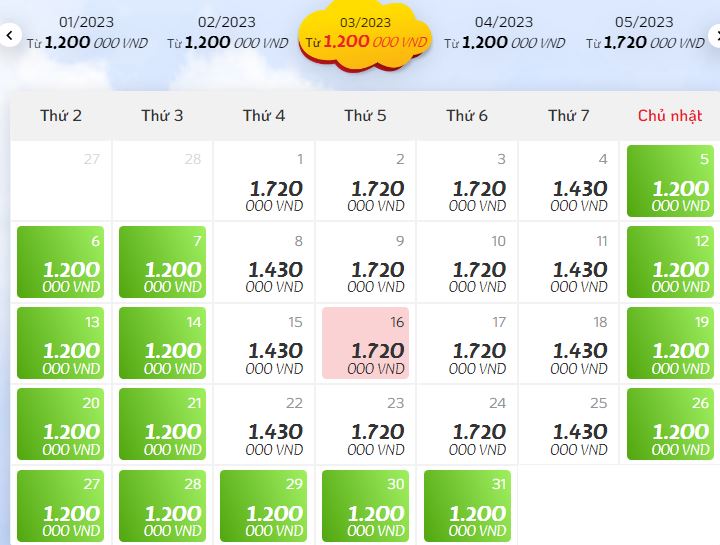Select the 01/2023 month tab
Image resolution: width=720 pixels, height=545 pixels.
coord(87,33)
